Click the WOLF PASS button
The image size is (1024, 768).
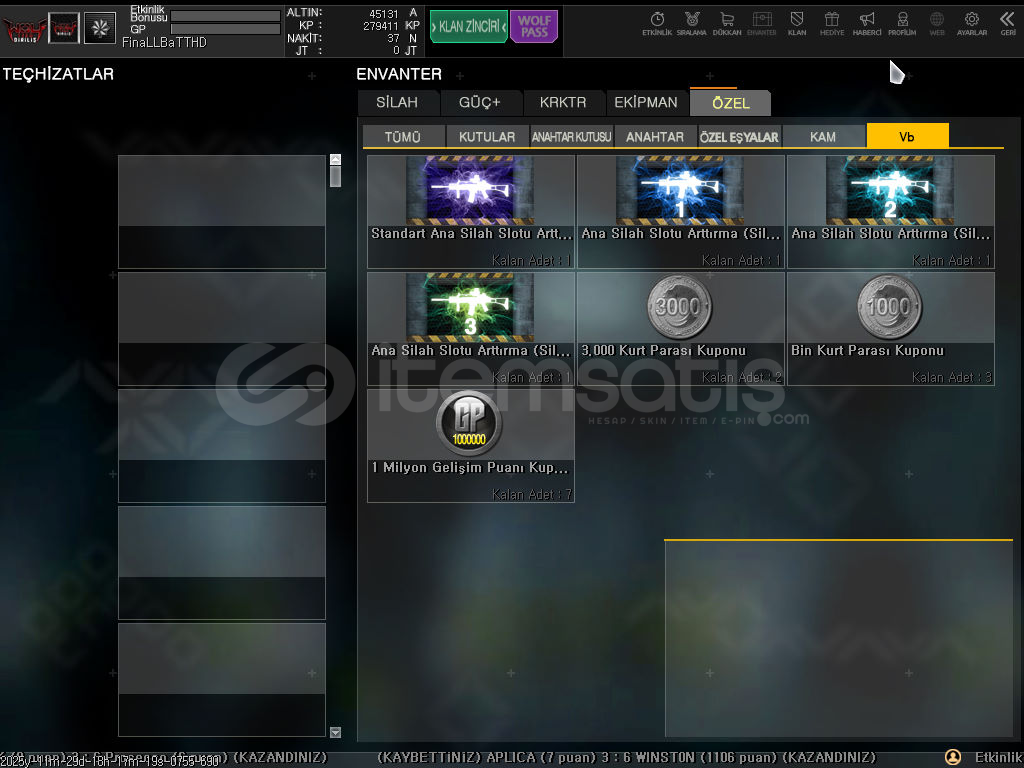[534, 27]
